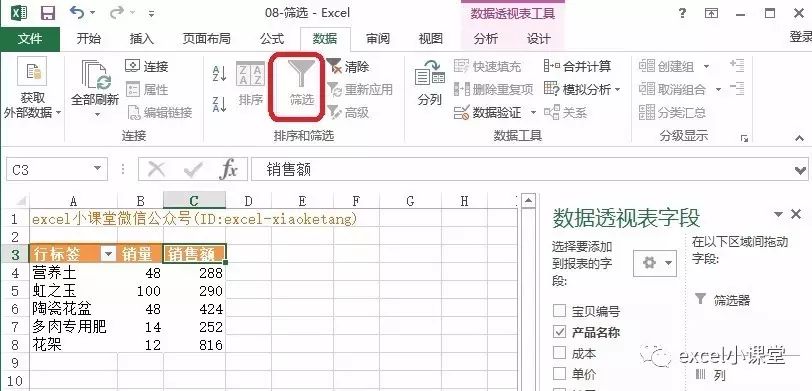Select row 5 header

14,290
